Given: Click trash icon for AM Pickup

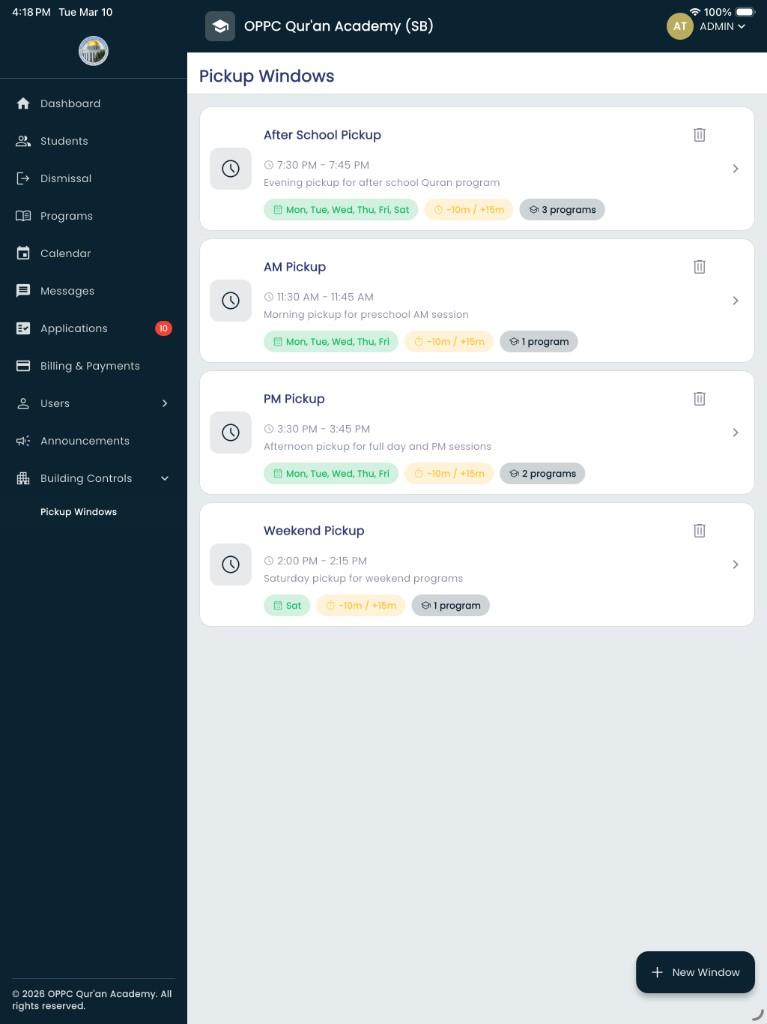Looking at the screenshot, I should (x=699, y=267).
